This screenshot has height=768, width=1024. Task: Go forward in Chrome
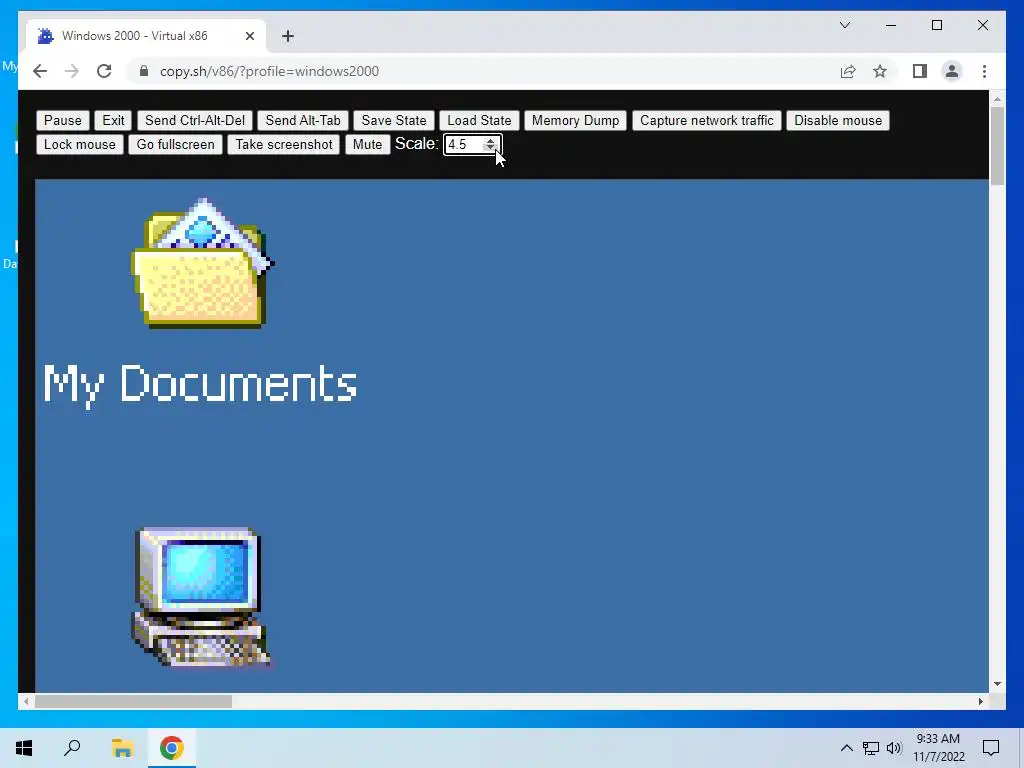point(72,71)
